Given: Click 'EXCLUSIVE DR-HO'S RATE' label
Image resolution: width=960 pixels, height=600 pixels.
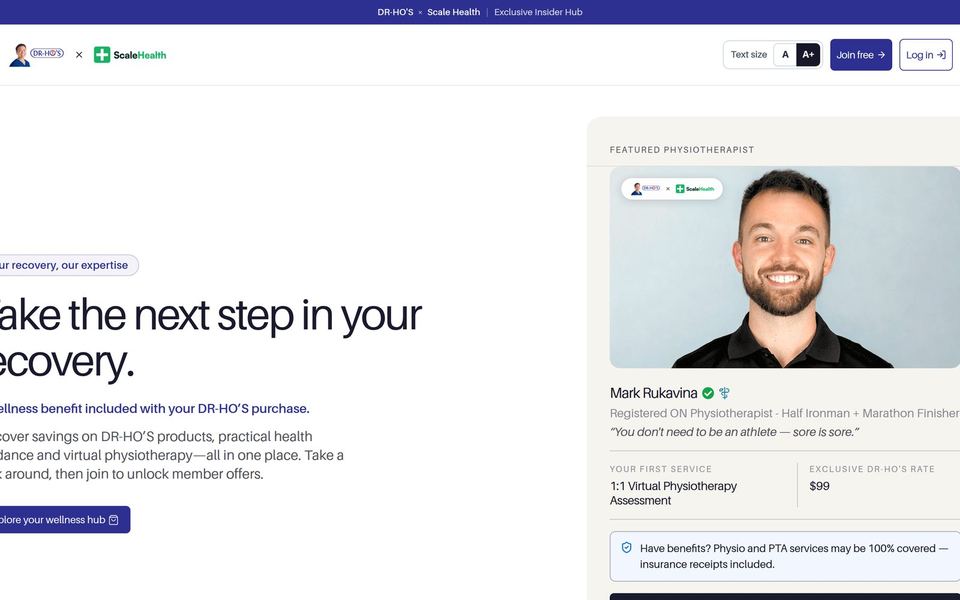Looking at the screenshot, I should (x=872, y=469).
